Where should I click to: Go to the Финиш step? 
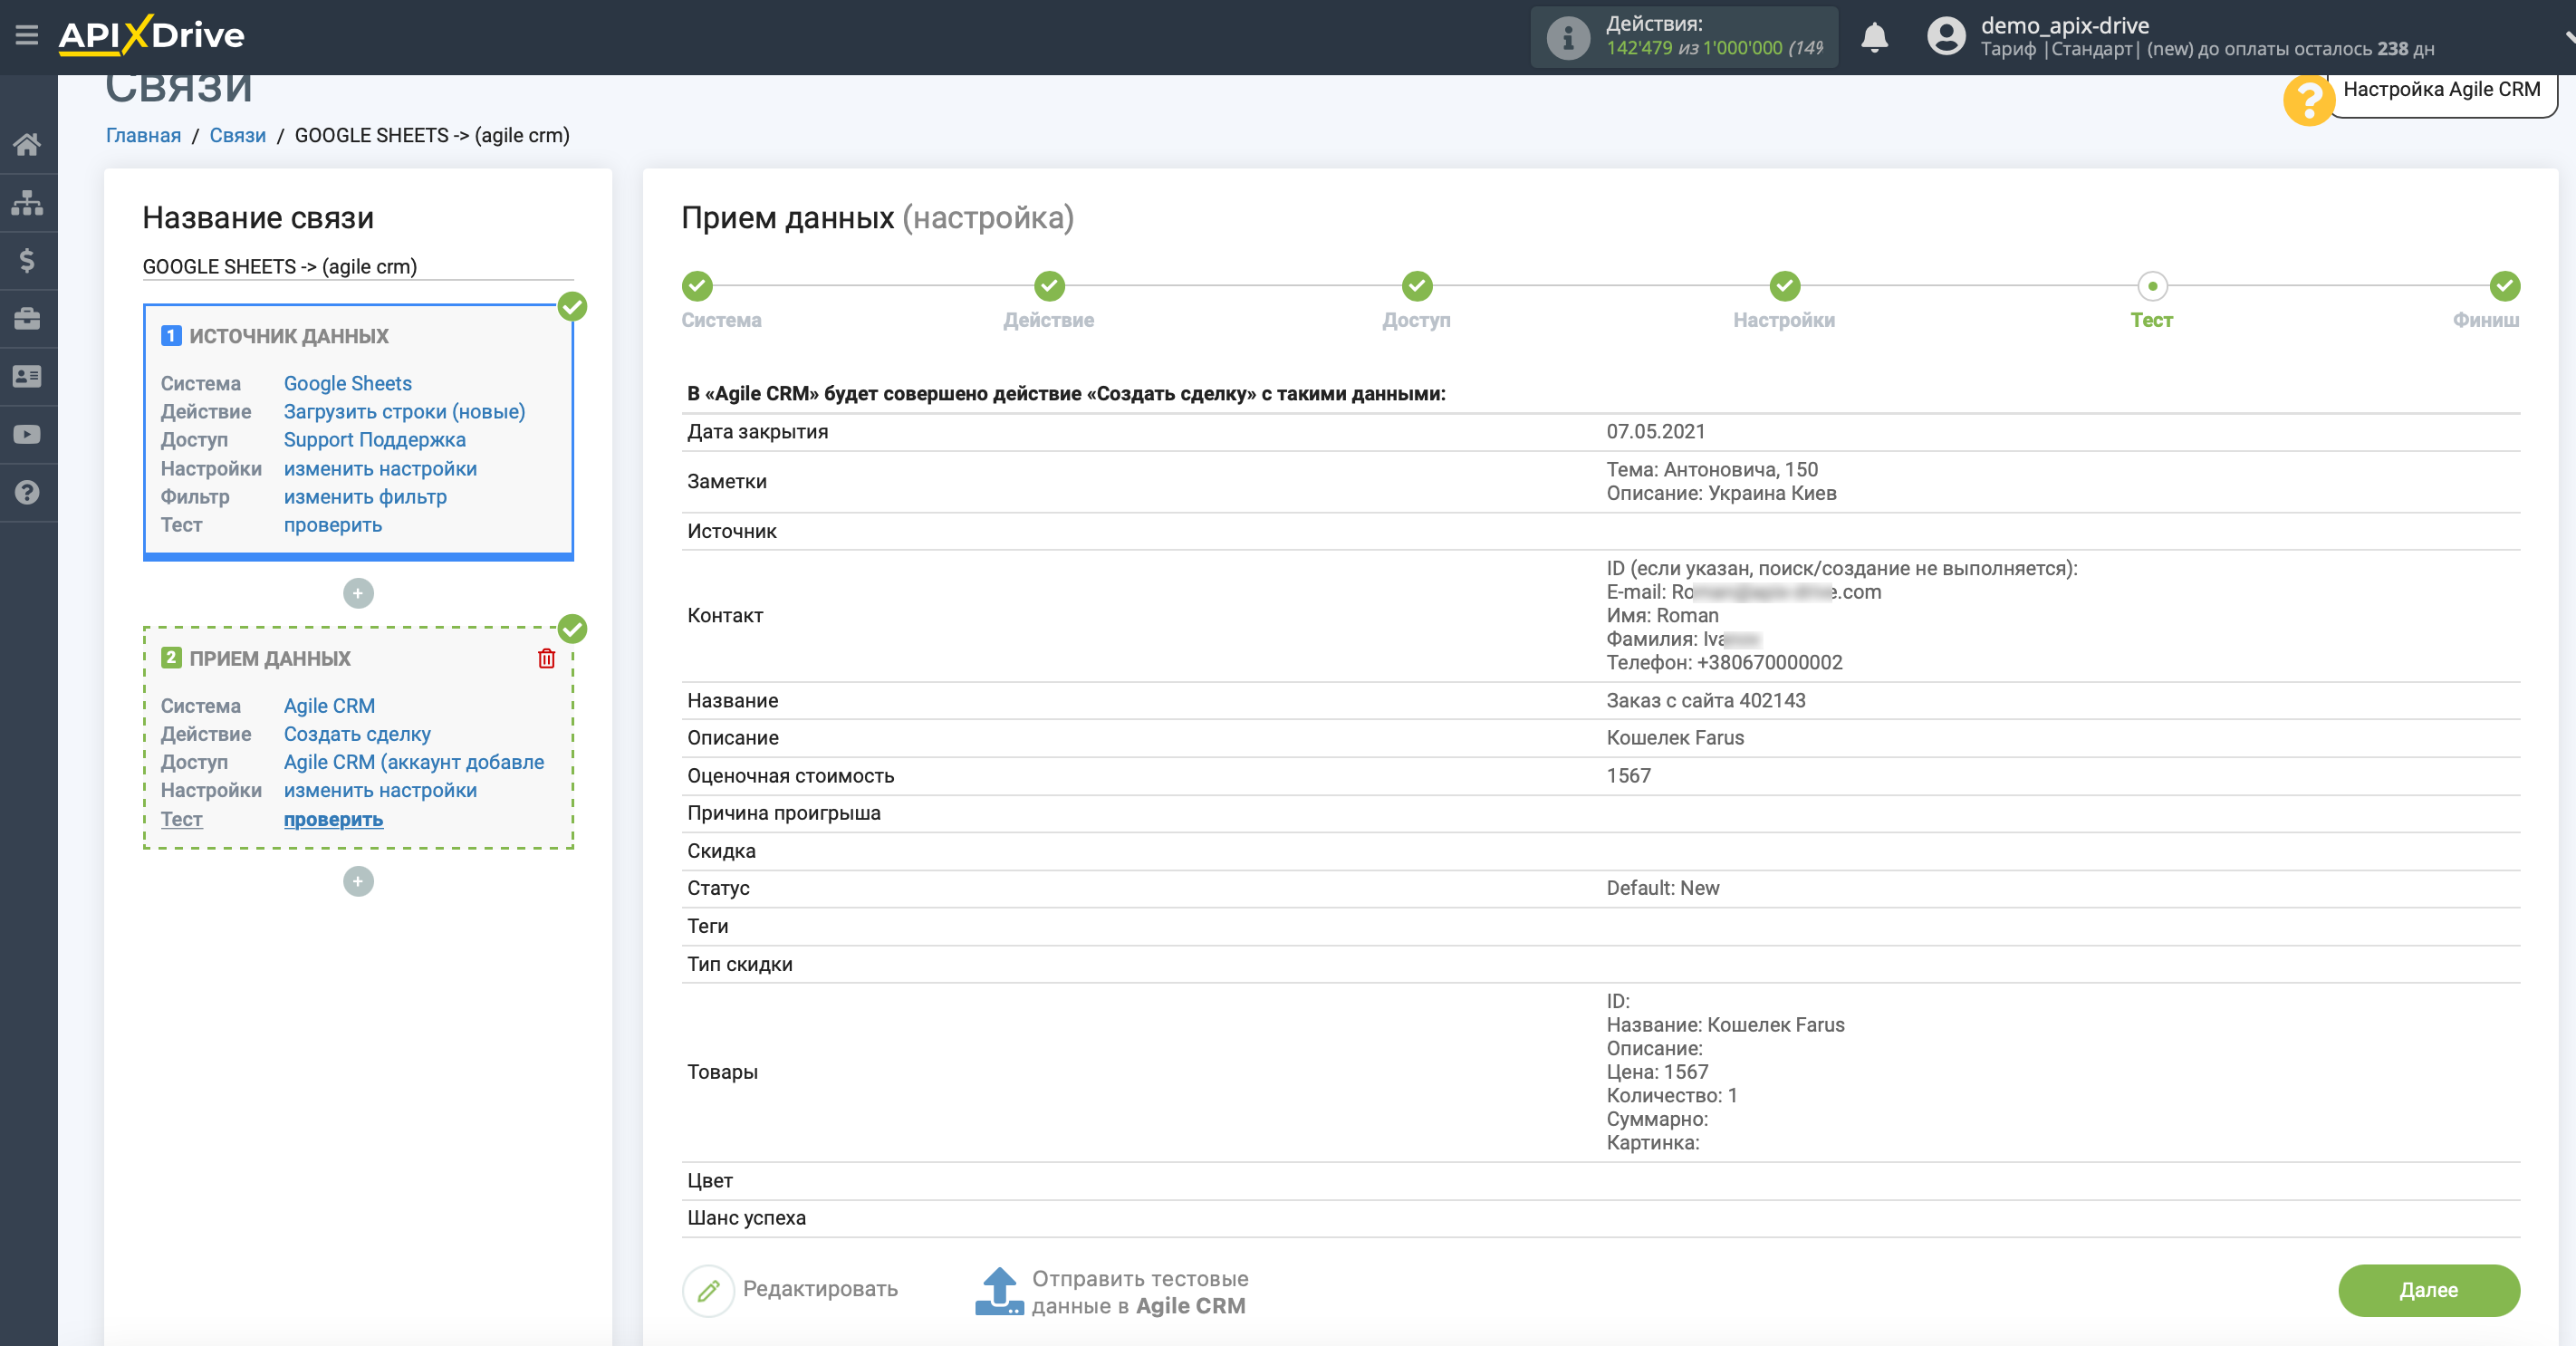2504,287
